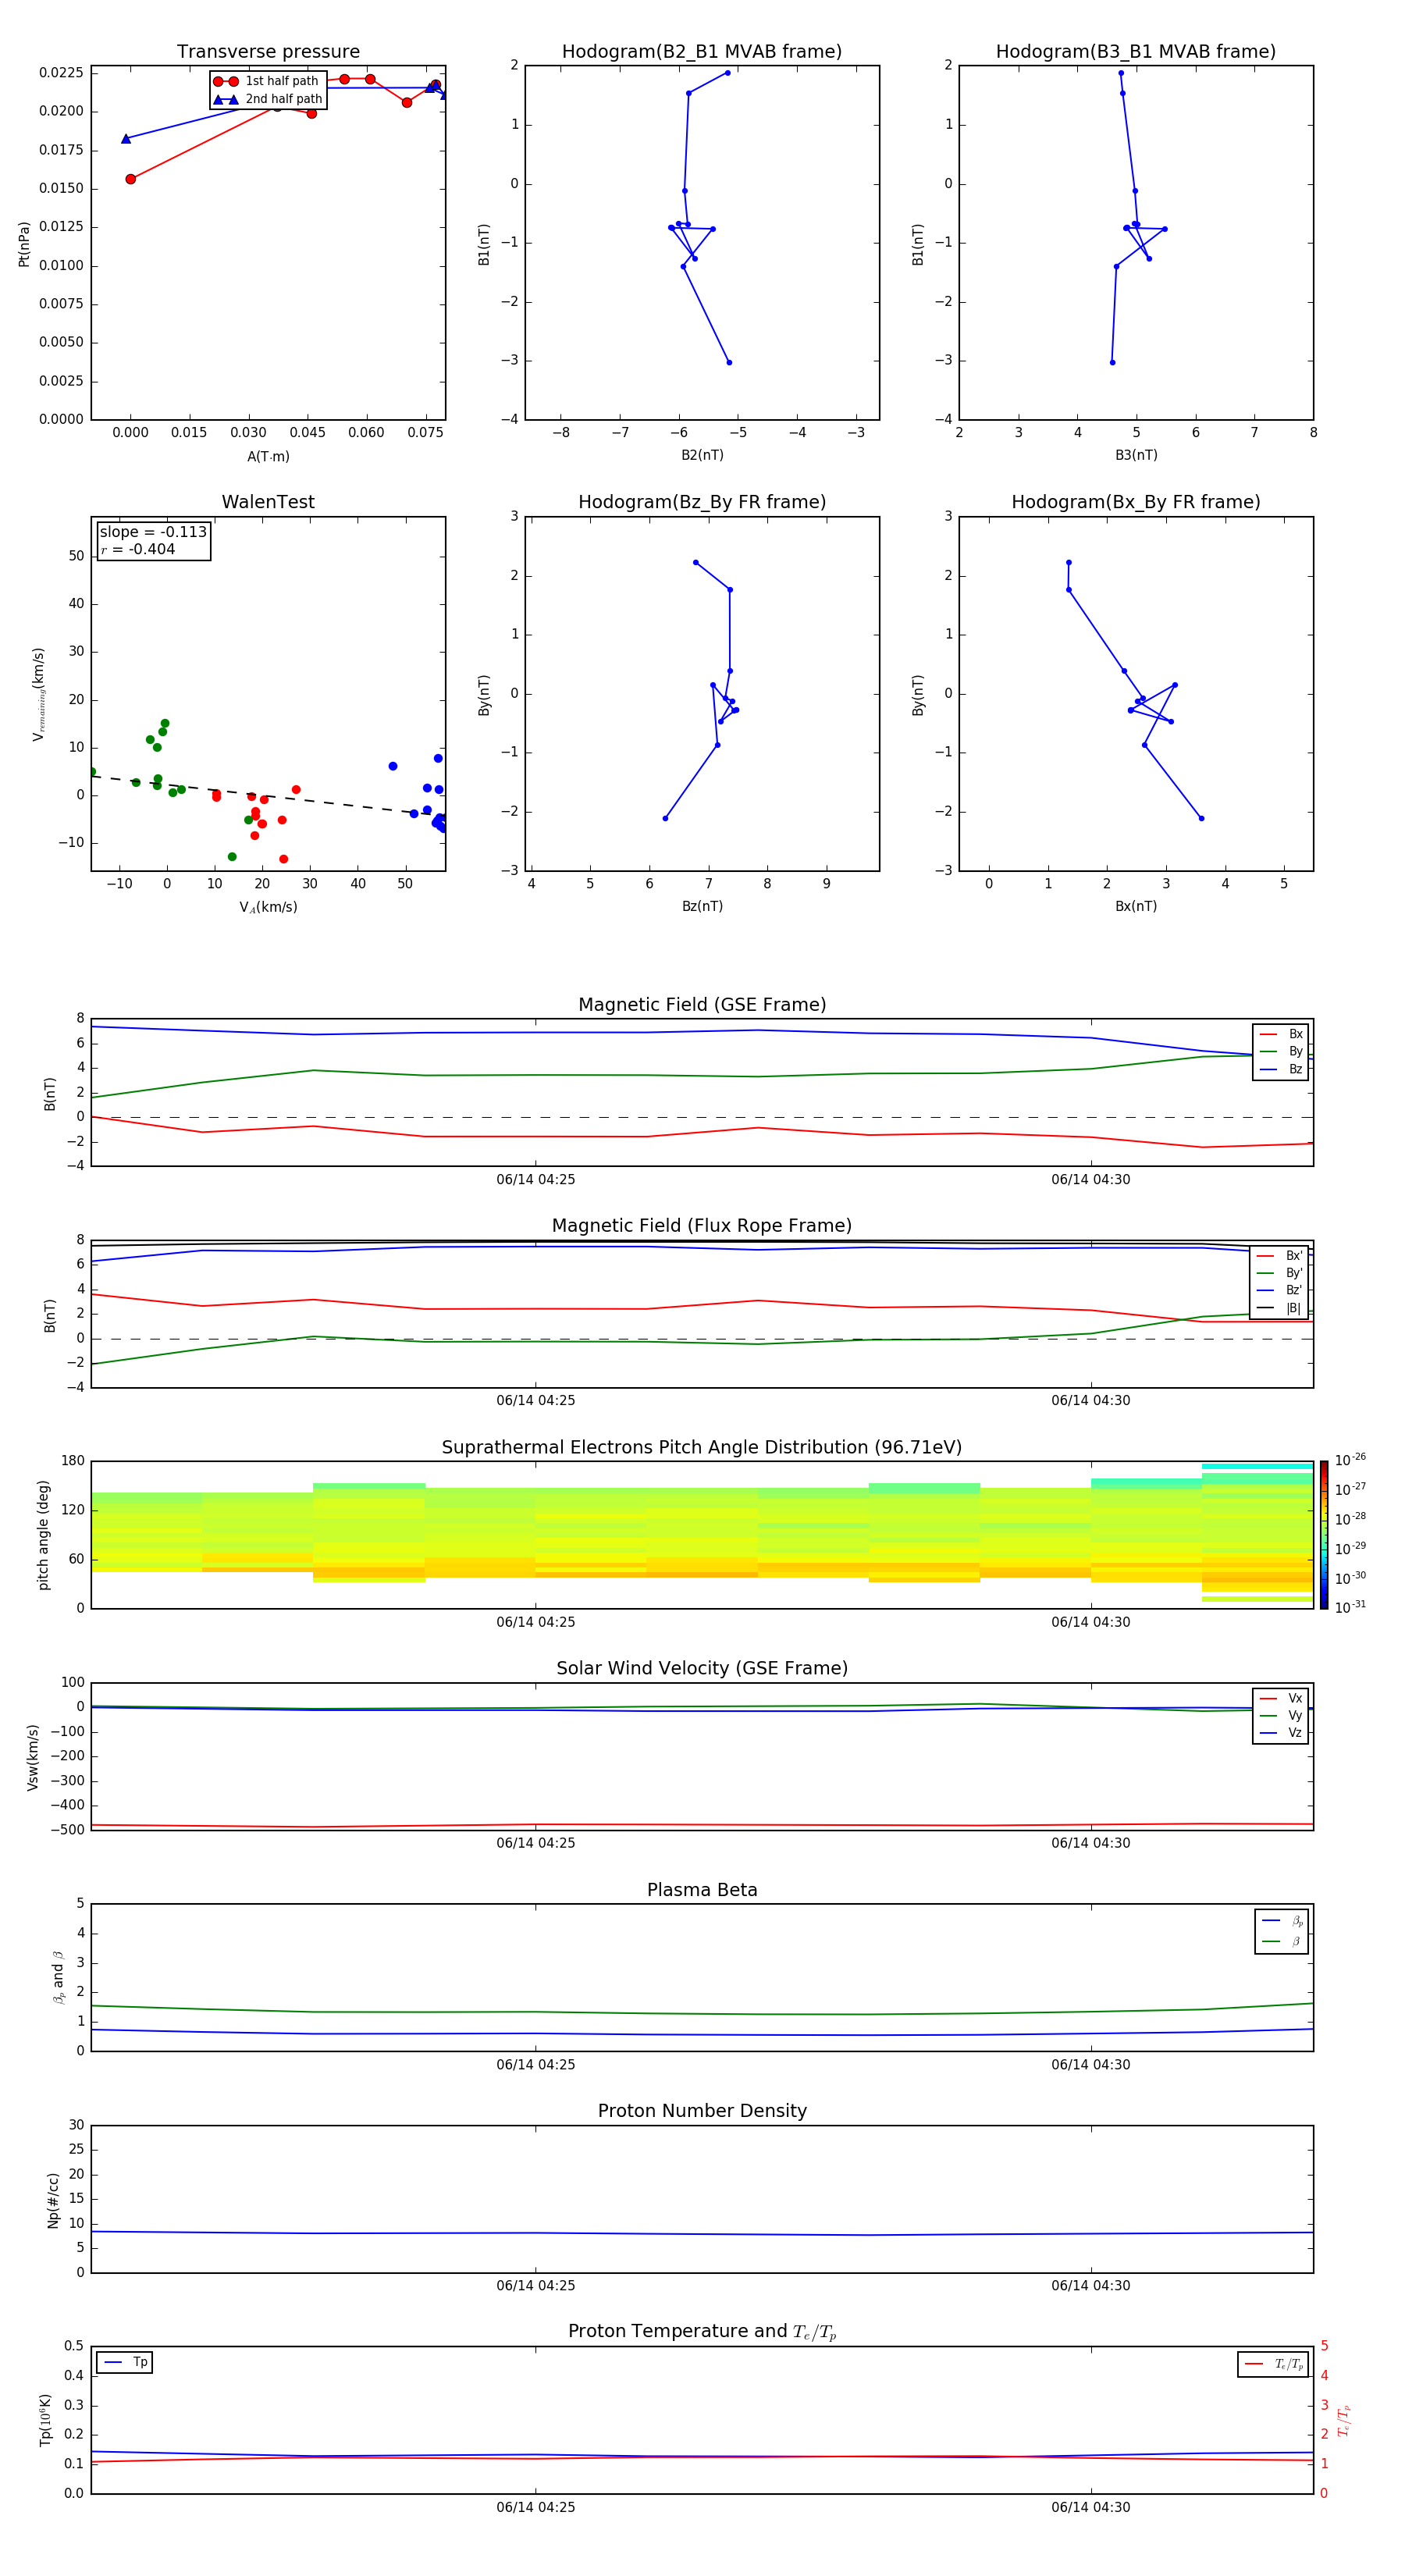Click the 'Proton Number Density' title
The height and width of the screenshot is (2576, 1405).
[x=702, y=2111]
